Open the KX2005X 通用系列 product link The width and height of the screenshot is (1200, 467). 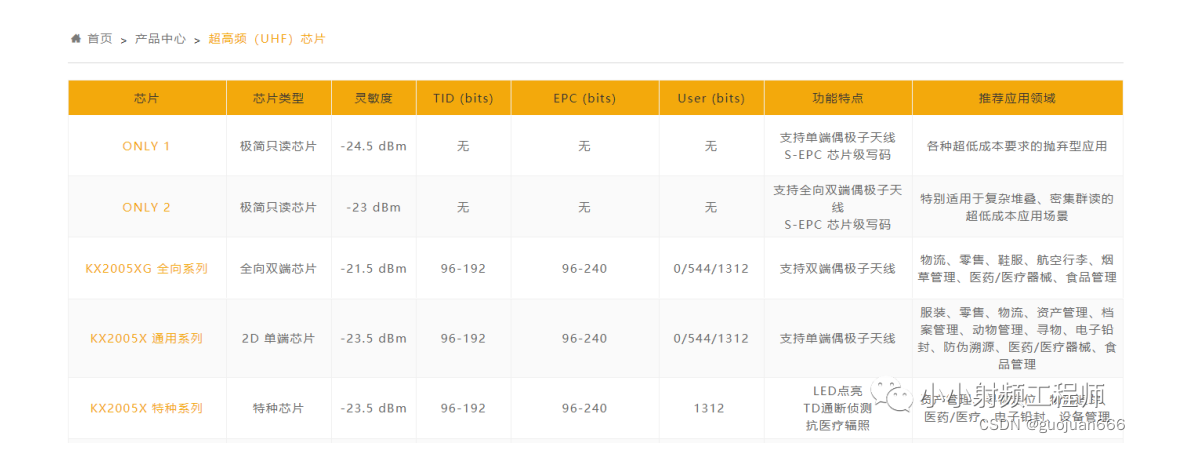point(146,338)
